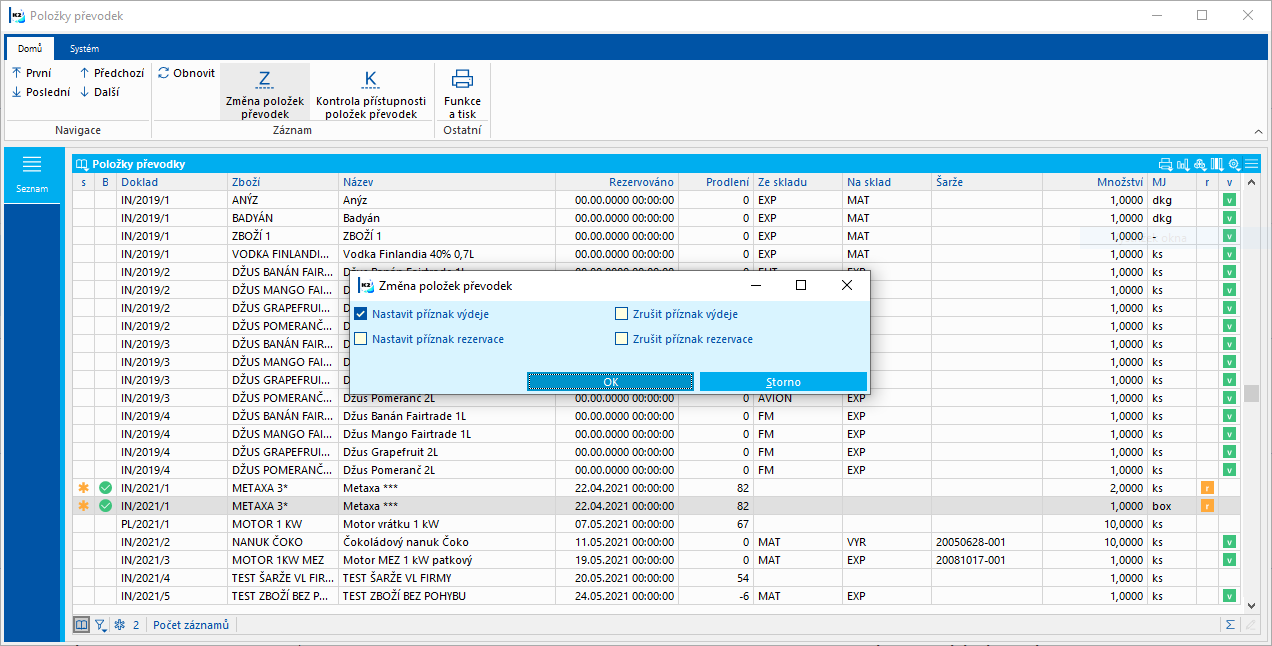Collapse the ribbon with the chevron arrow
Screen dimensions: 1272x646
pos(1257,131)
